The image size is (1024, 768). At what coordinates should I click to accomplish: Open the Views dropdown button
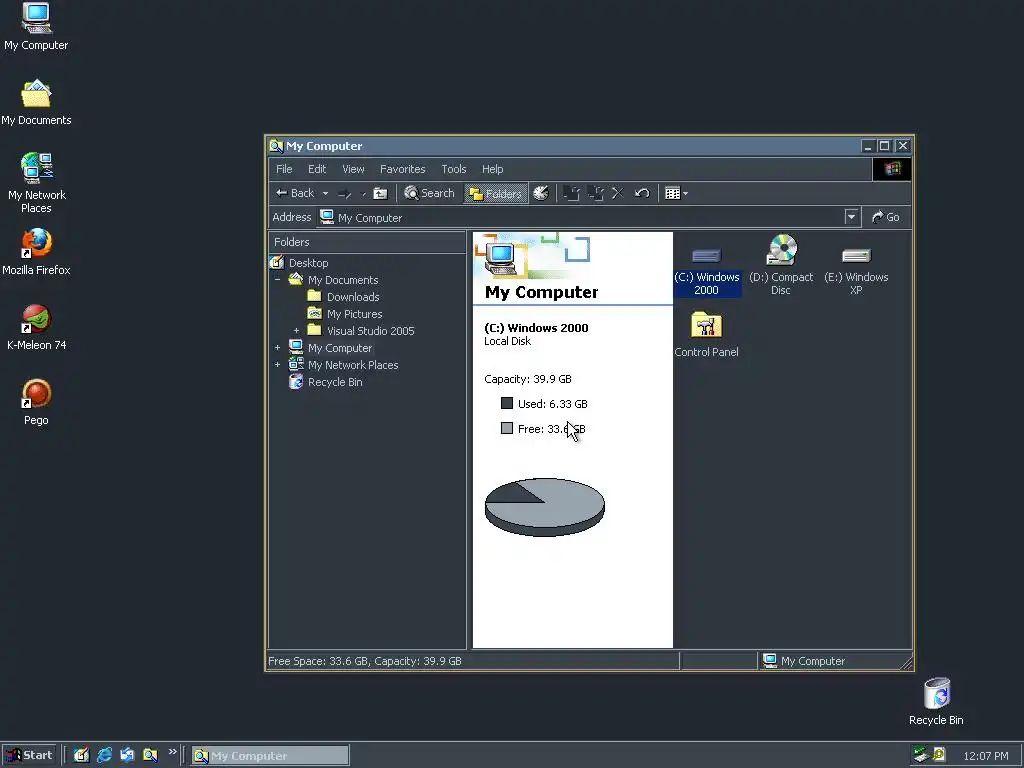pos(676,193)
